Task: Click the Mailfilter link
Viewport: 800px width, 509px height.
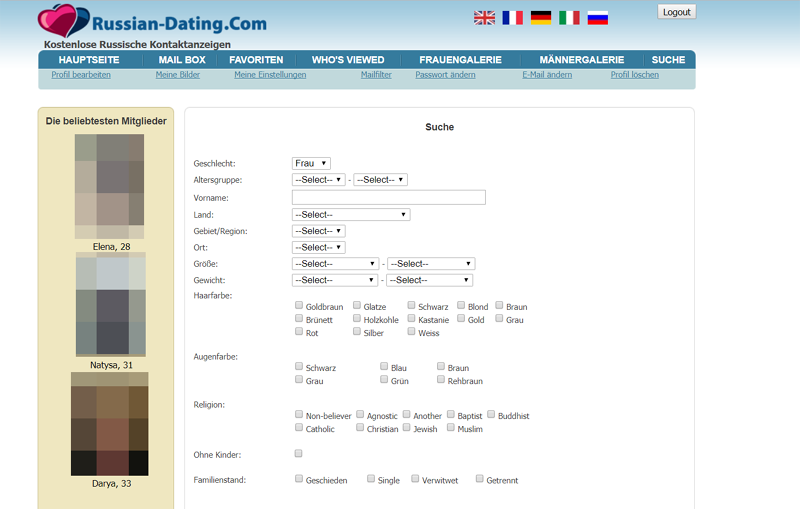Action: click(376, 74)
